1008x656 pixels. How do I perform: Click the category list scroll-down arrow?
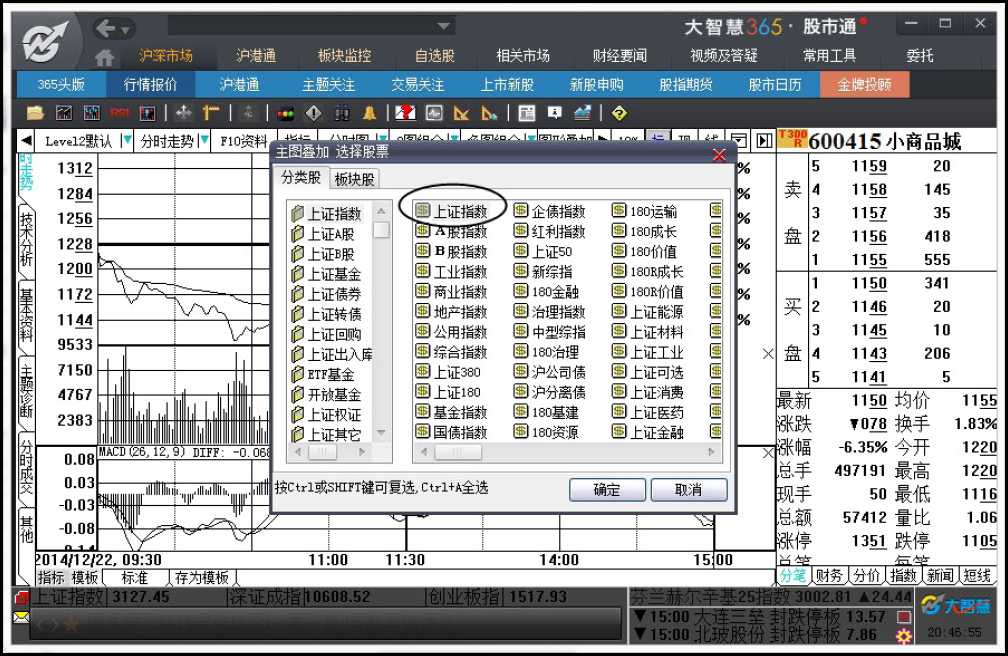(381, 433)
